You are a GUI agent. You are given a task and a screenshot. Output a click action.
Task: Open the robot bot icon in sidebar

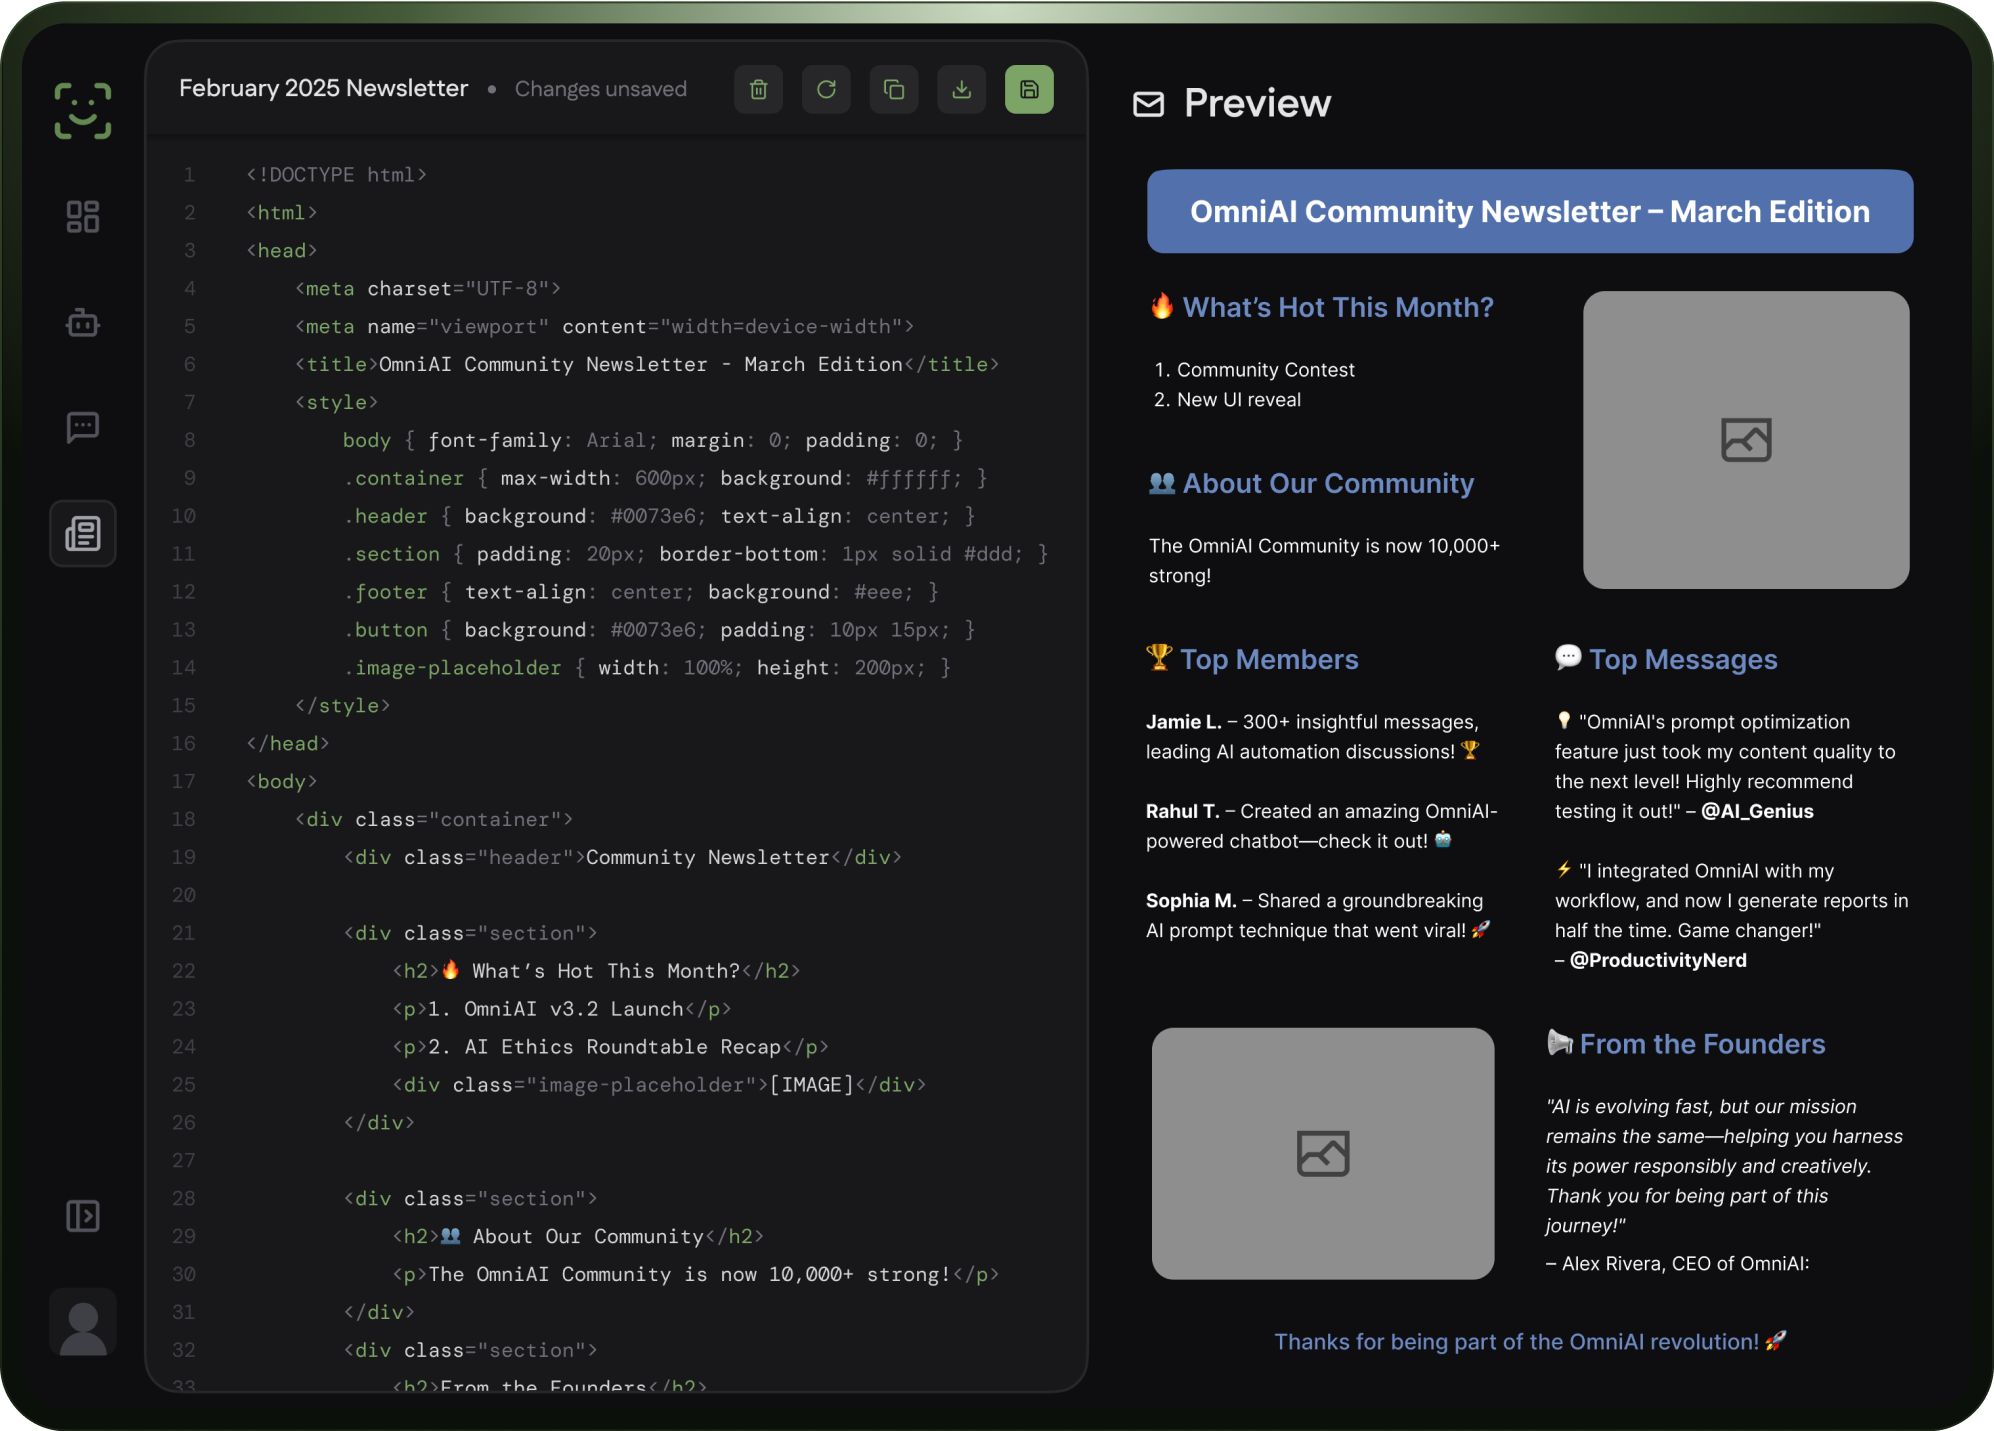click(x=83, y=323)
